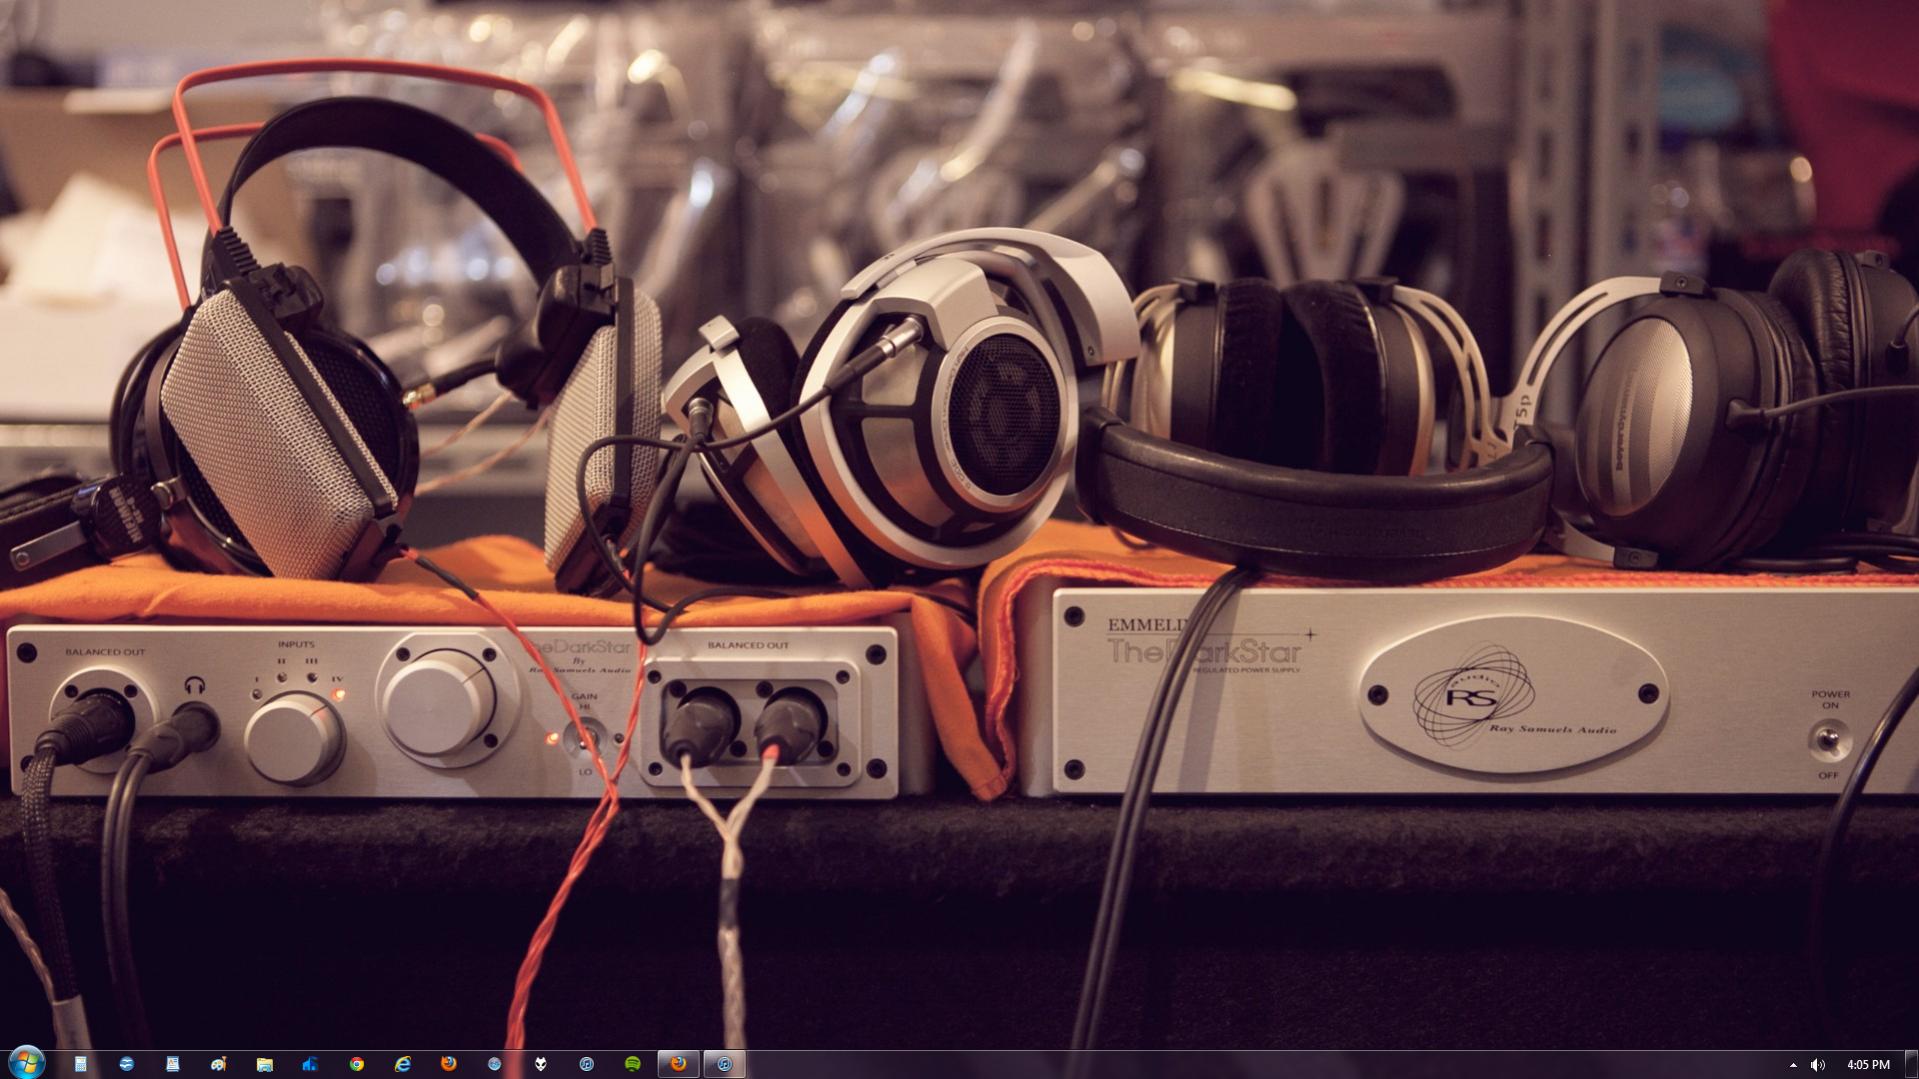
Task: Launch Paint from the taskbar palette icon
Action: click(218, 1064)
